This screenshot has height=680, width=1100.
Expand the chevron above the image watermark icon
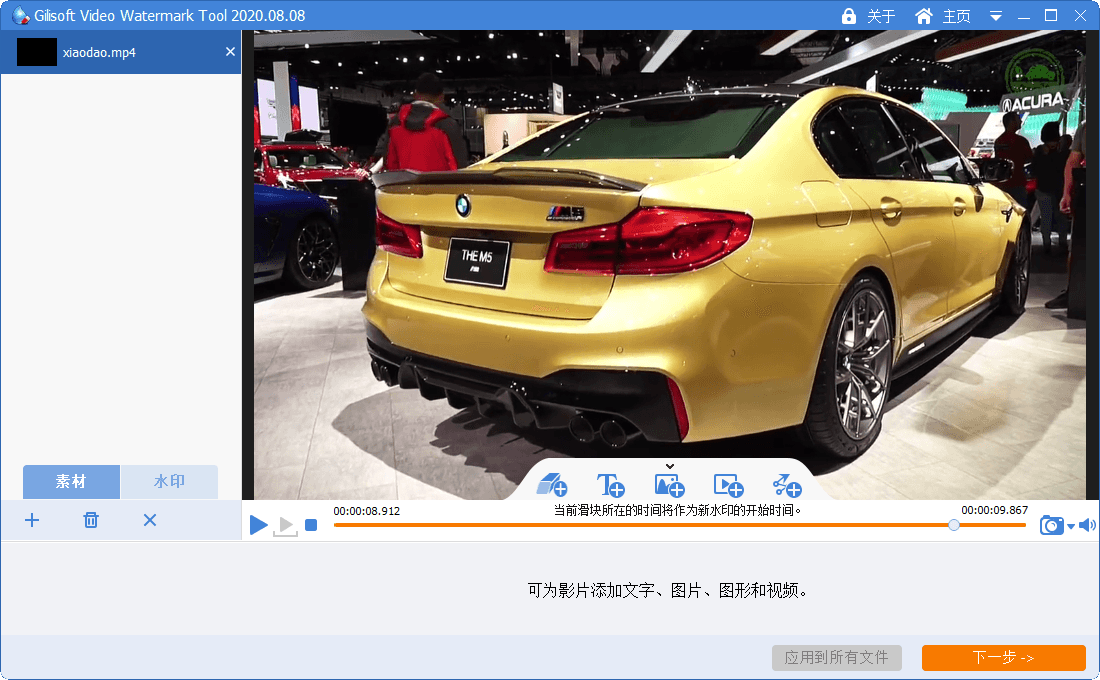point(669,466)
